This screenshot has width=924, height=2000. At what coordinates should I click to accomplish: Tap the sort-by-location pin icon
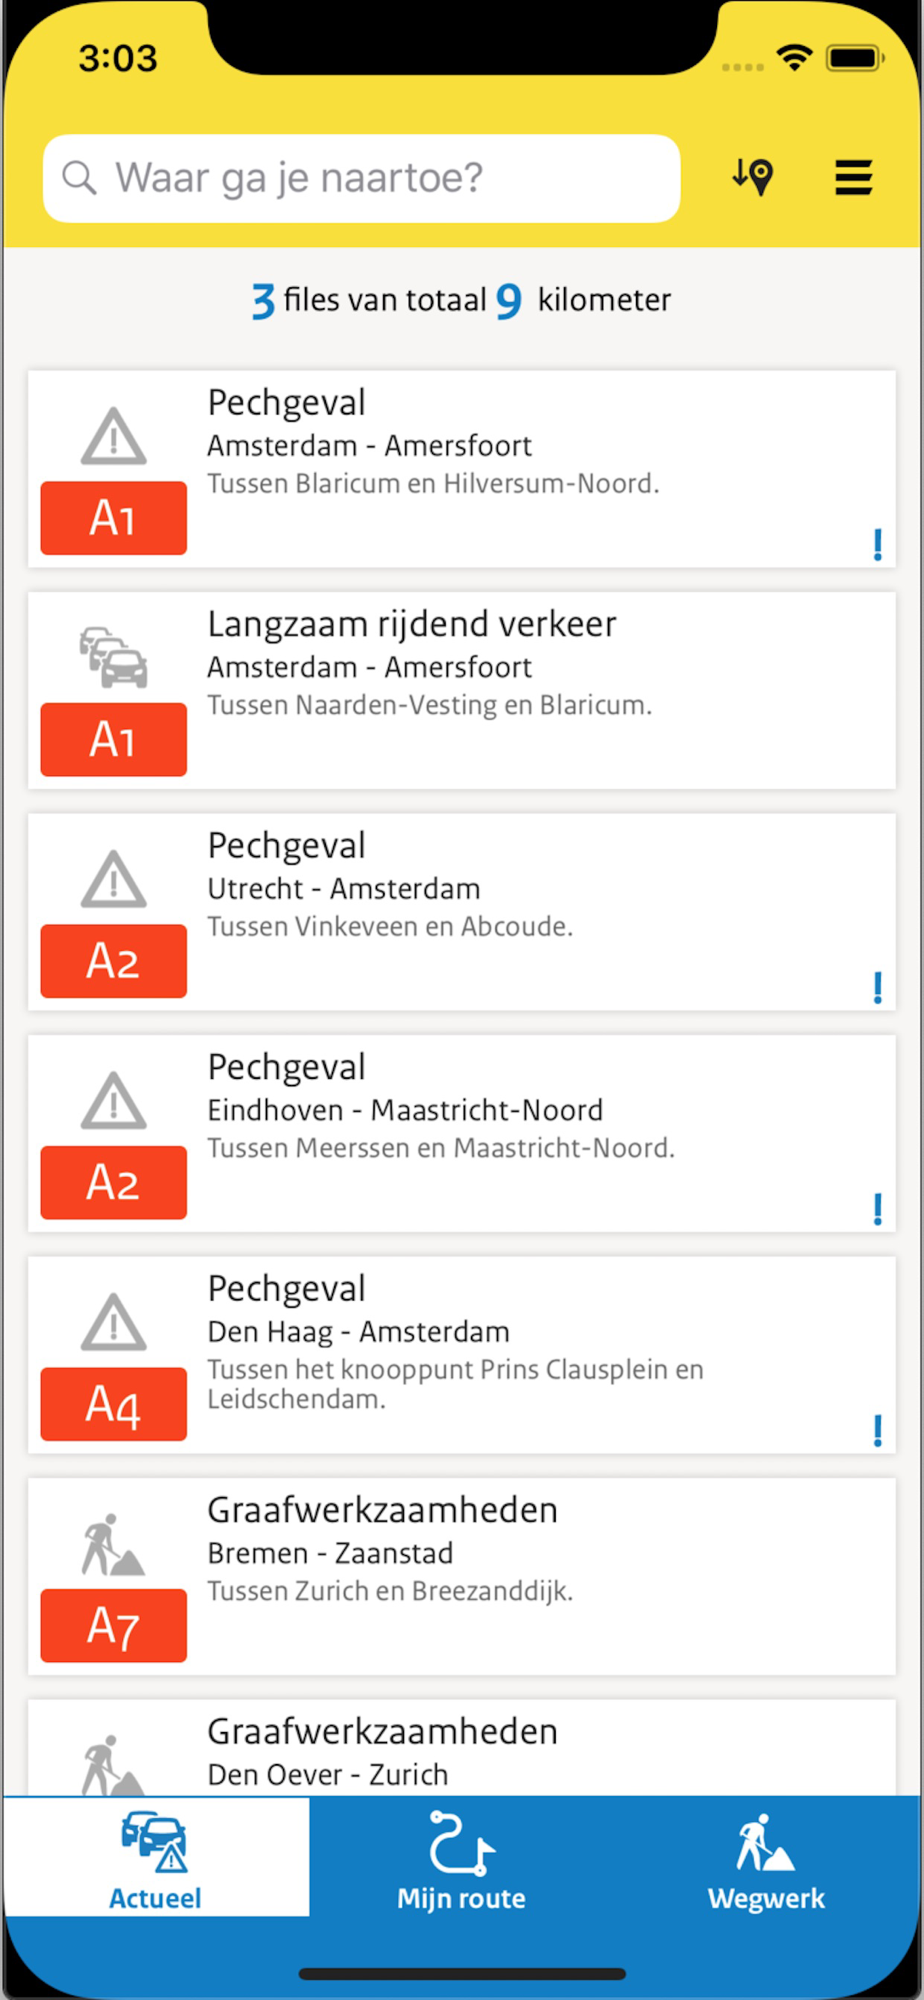tap(752, 177)
